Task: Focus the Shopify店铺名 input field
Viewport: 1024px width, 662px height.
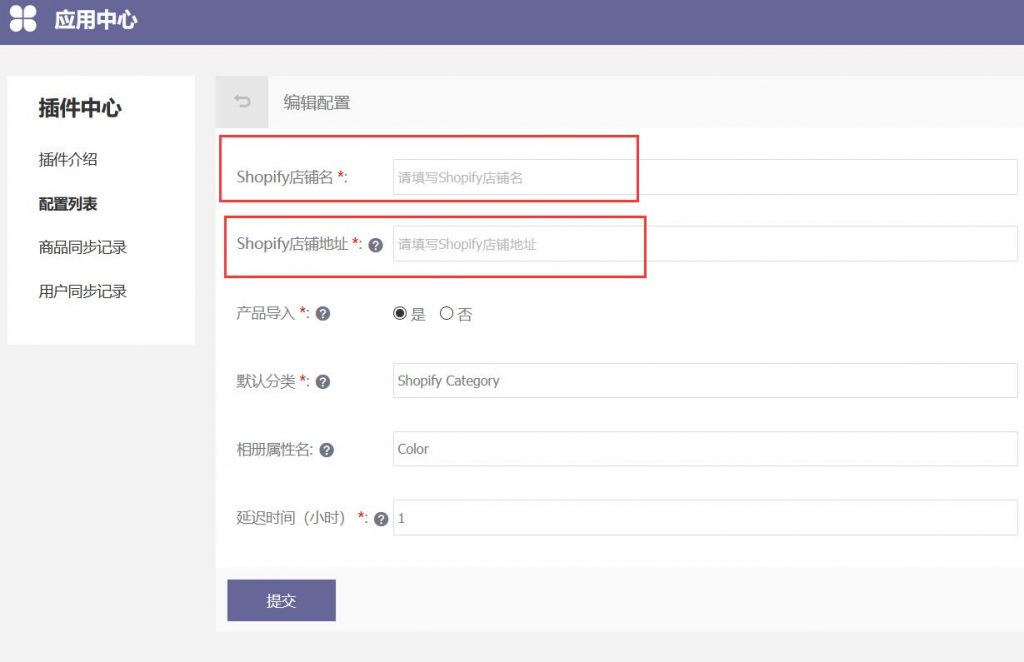Action: pos(704,178)
